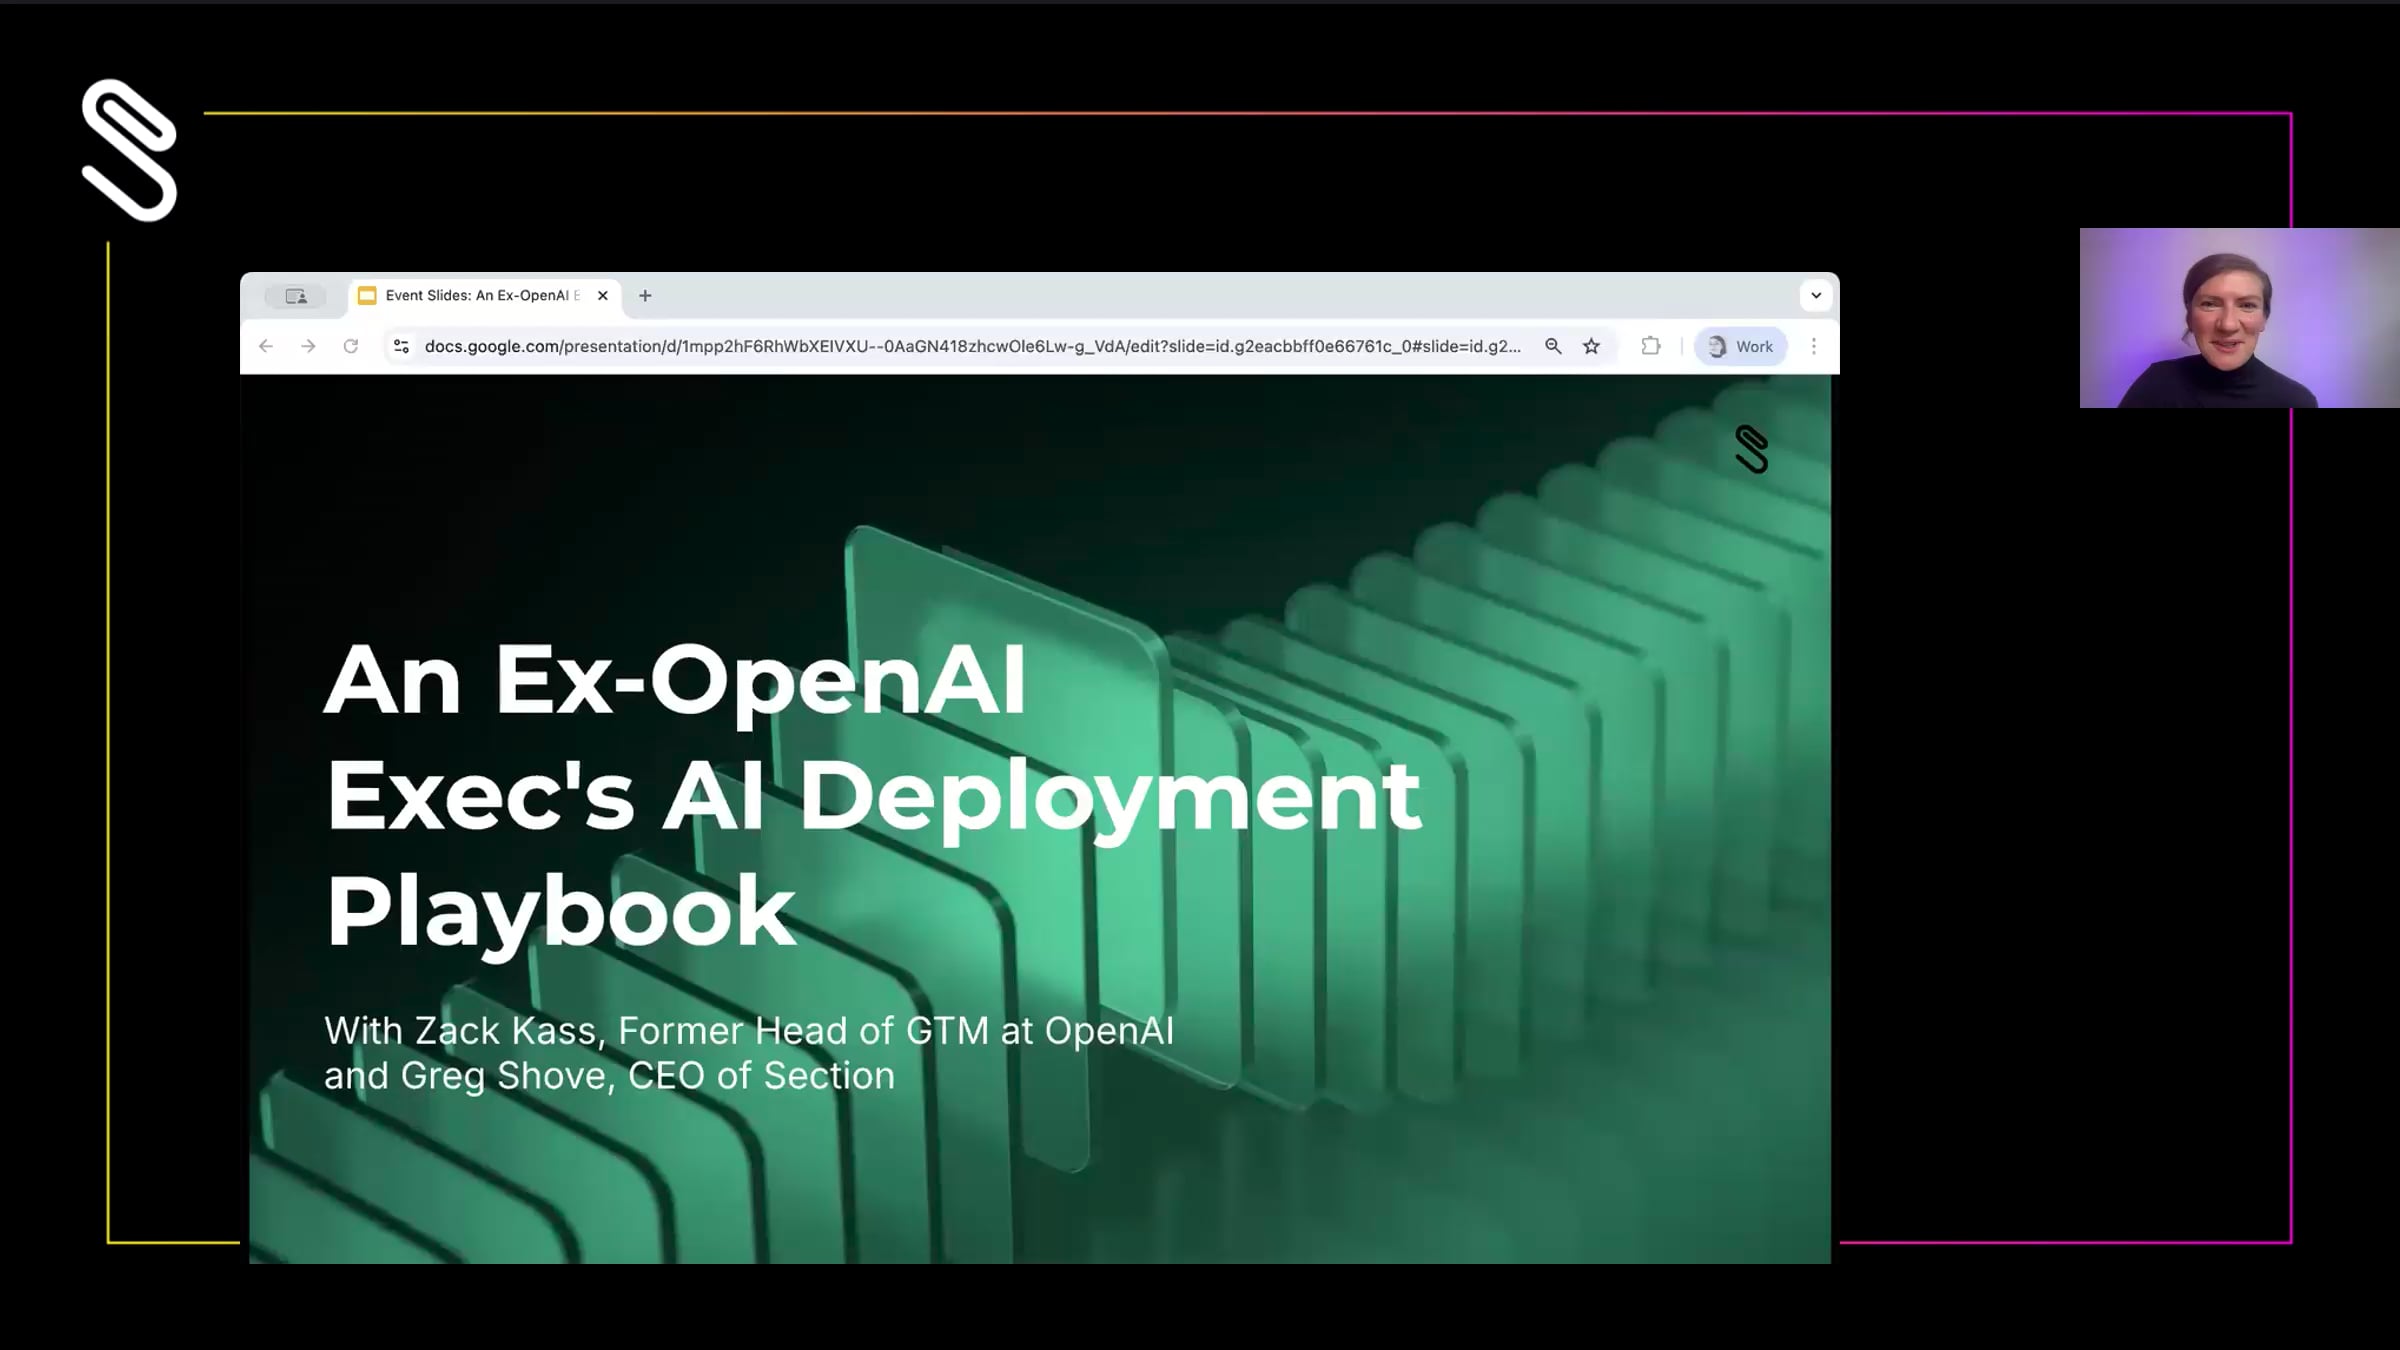Screen dimensions: 2400x1350
Task: Open a new tab with the plus button
Action: 645,295
